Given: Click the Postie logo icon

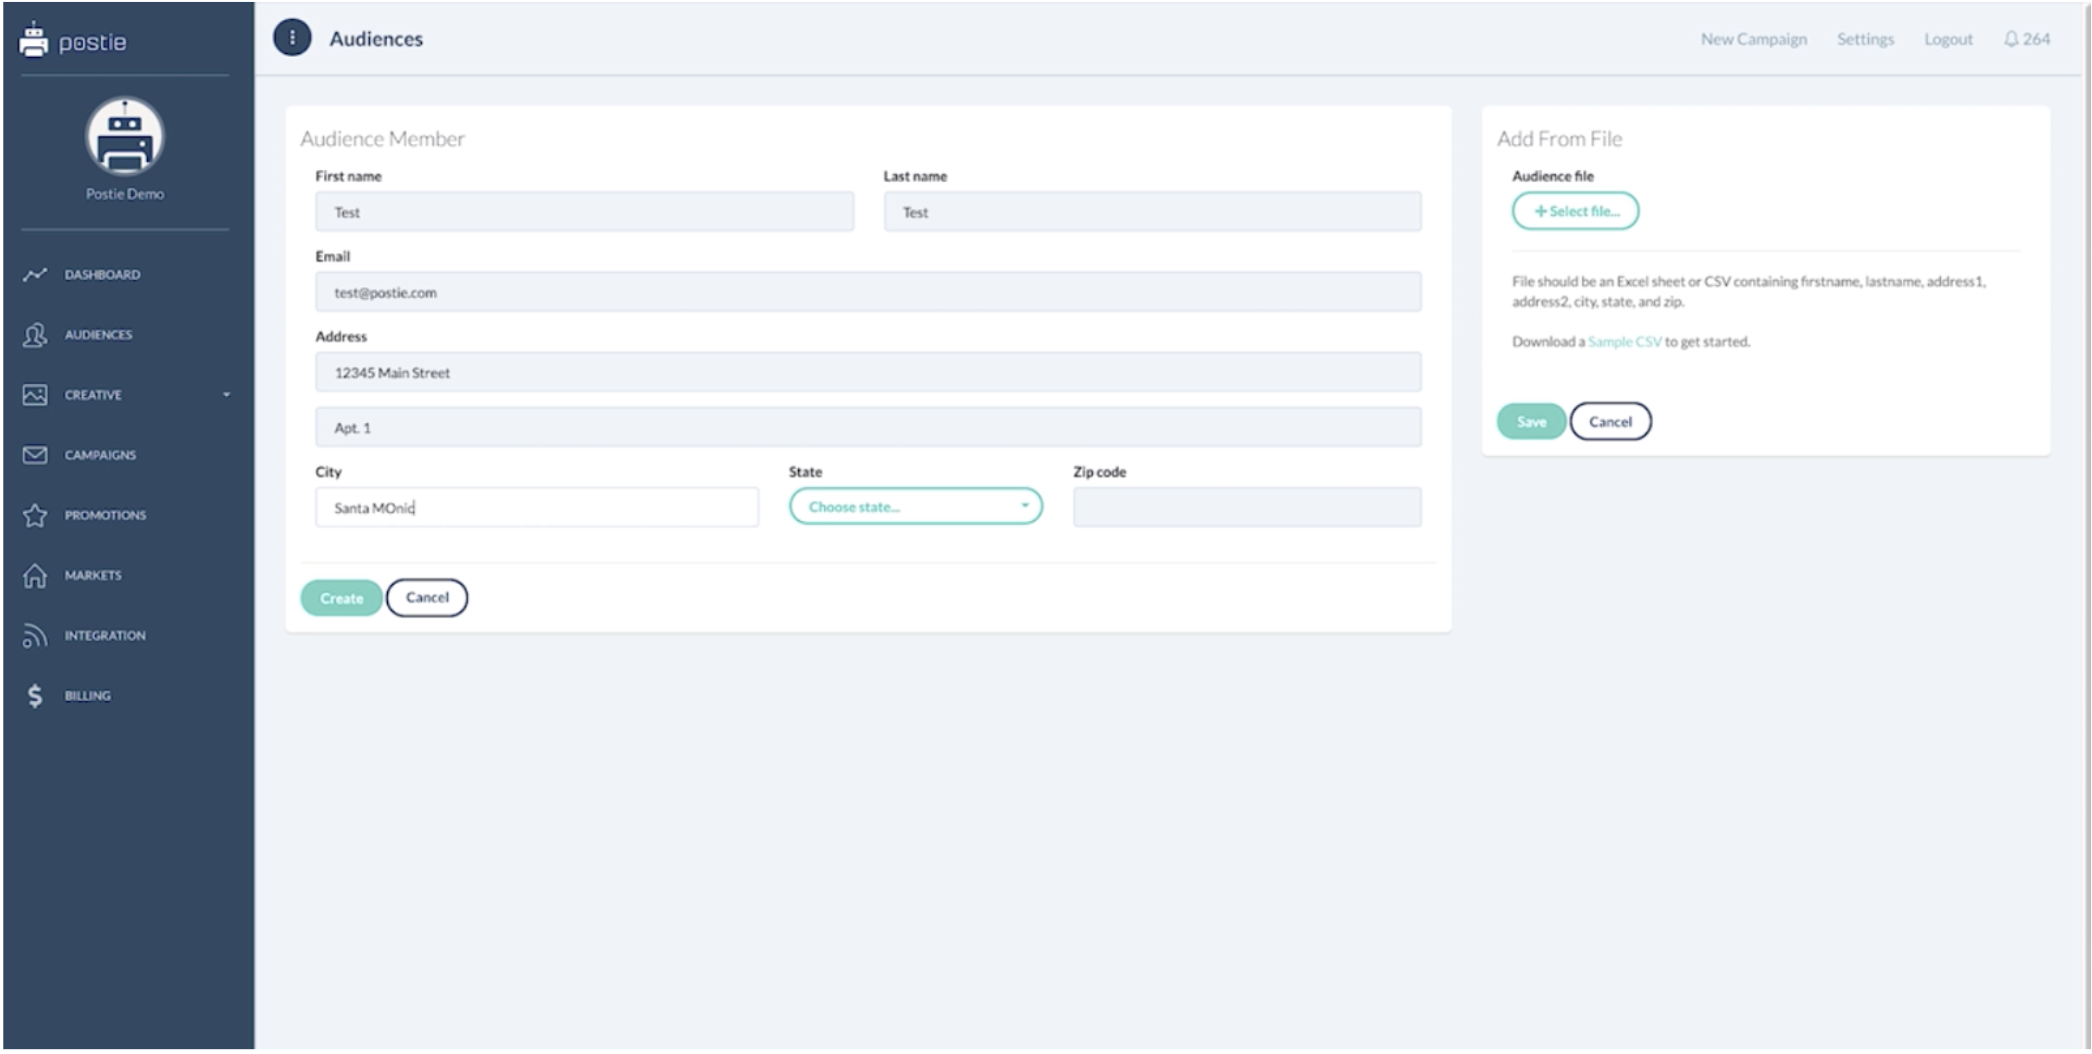Looking at the screenshot, I should coord(34,40).
